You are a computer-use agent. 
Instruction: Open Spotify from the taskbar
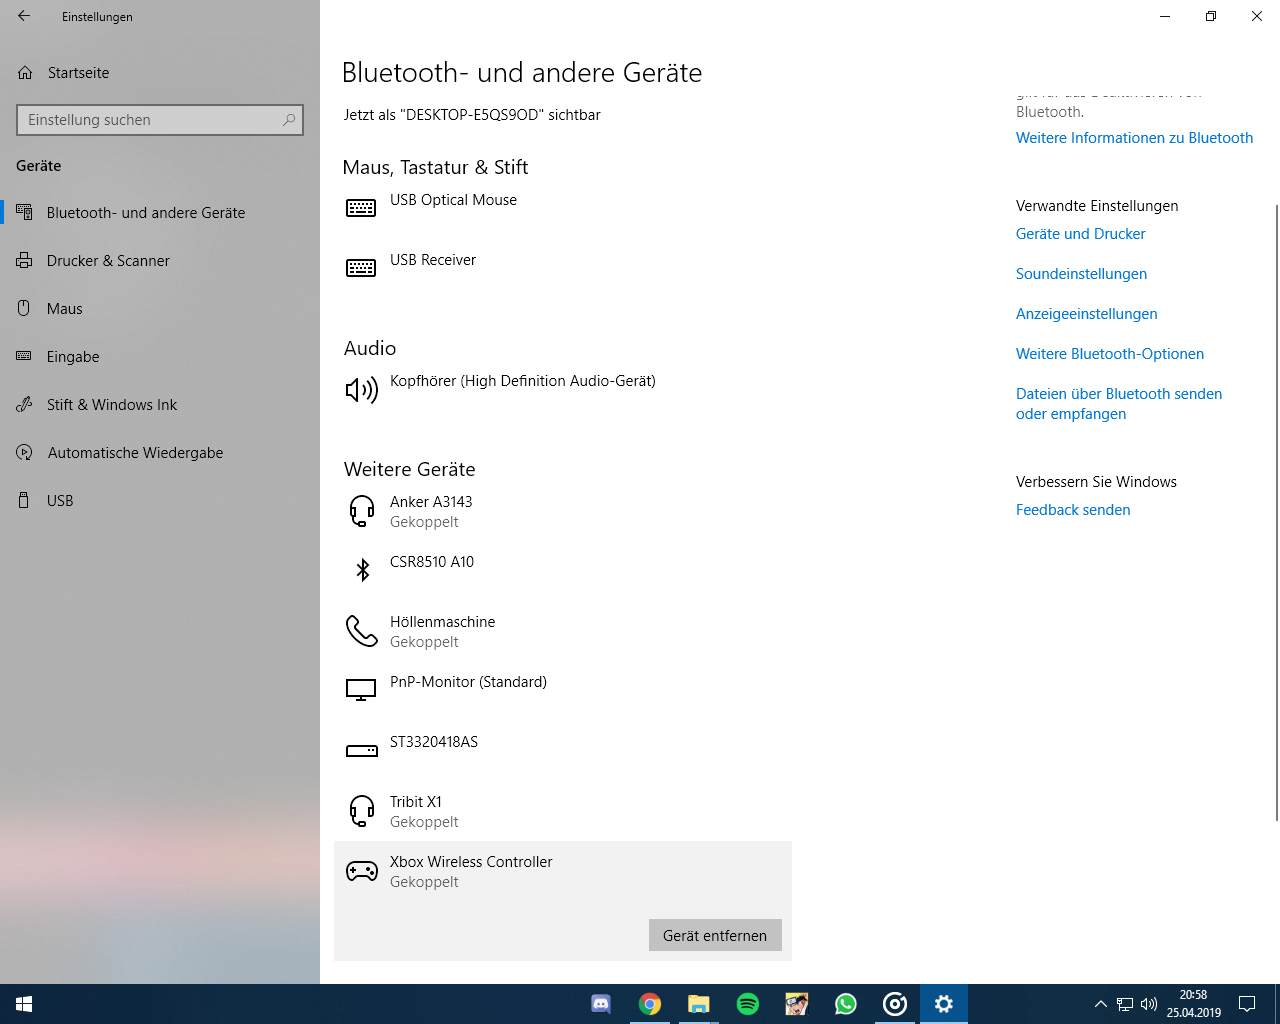click(748, 1004)
